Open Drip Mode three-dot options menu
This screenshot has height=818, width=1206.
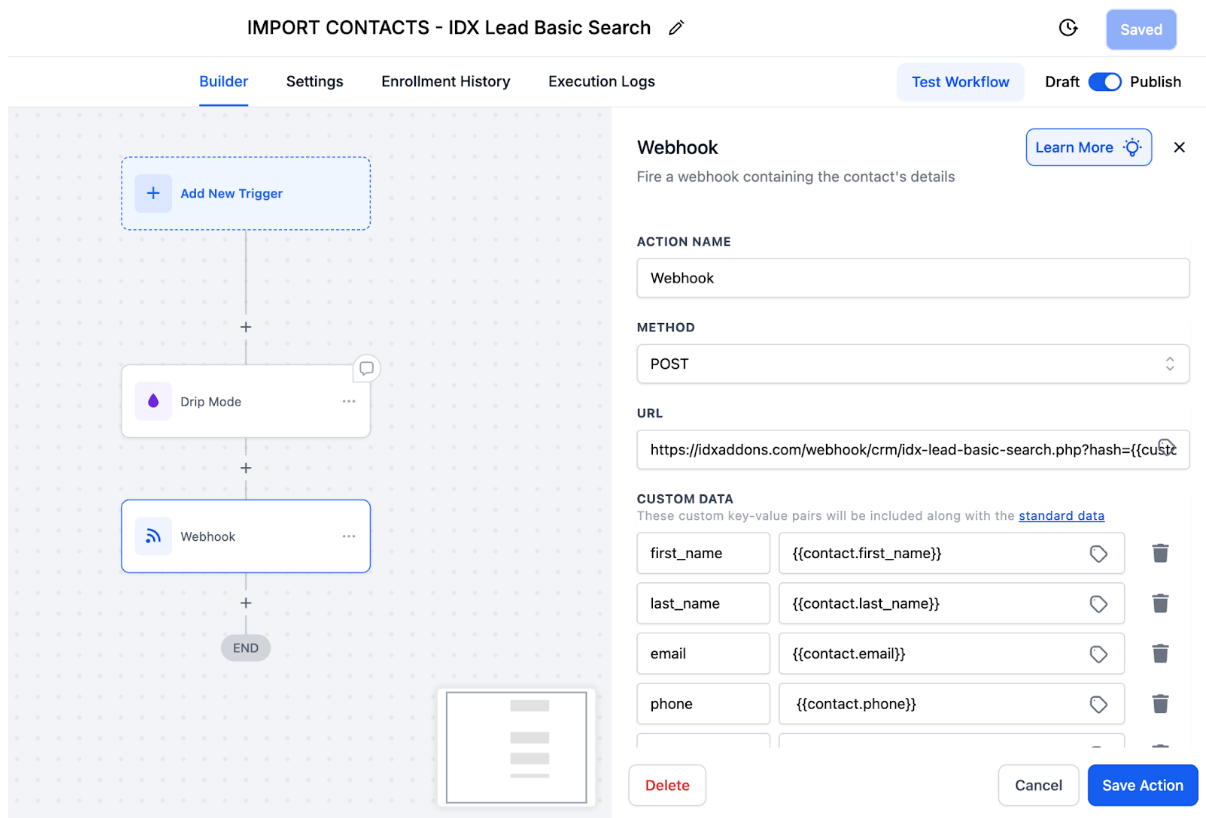click(349, 401)
